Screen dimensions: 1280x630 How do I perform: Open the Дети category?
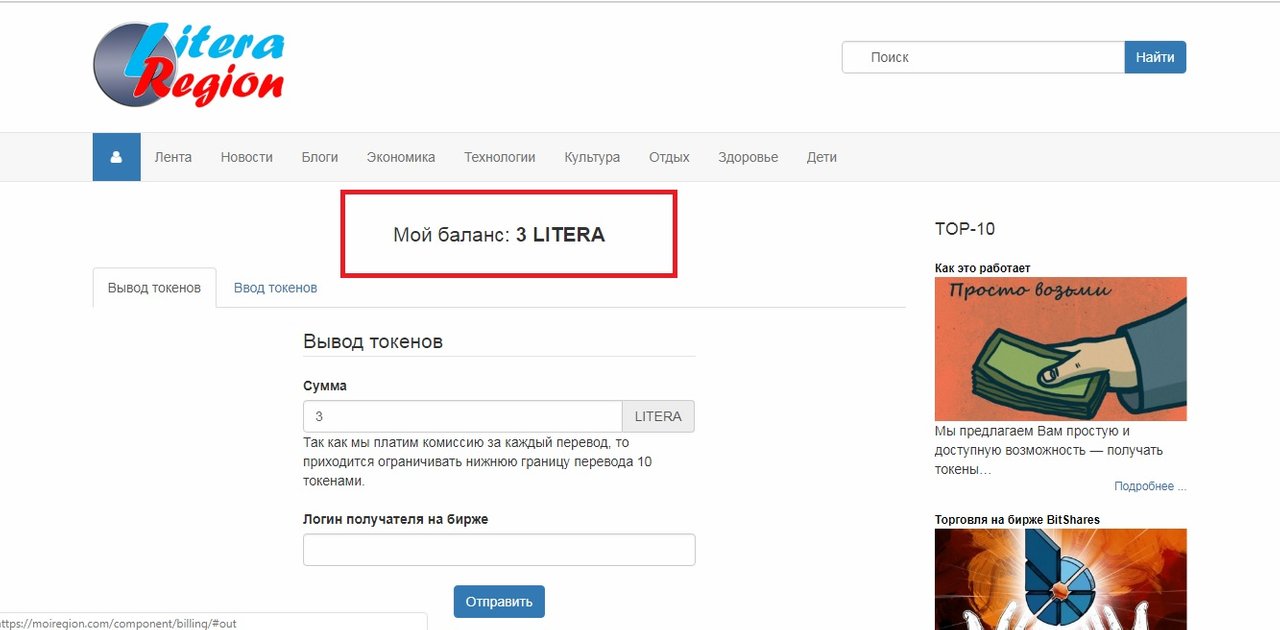point(822,157)
